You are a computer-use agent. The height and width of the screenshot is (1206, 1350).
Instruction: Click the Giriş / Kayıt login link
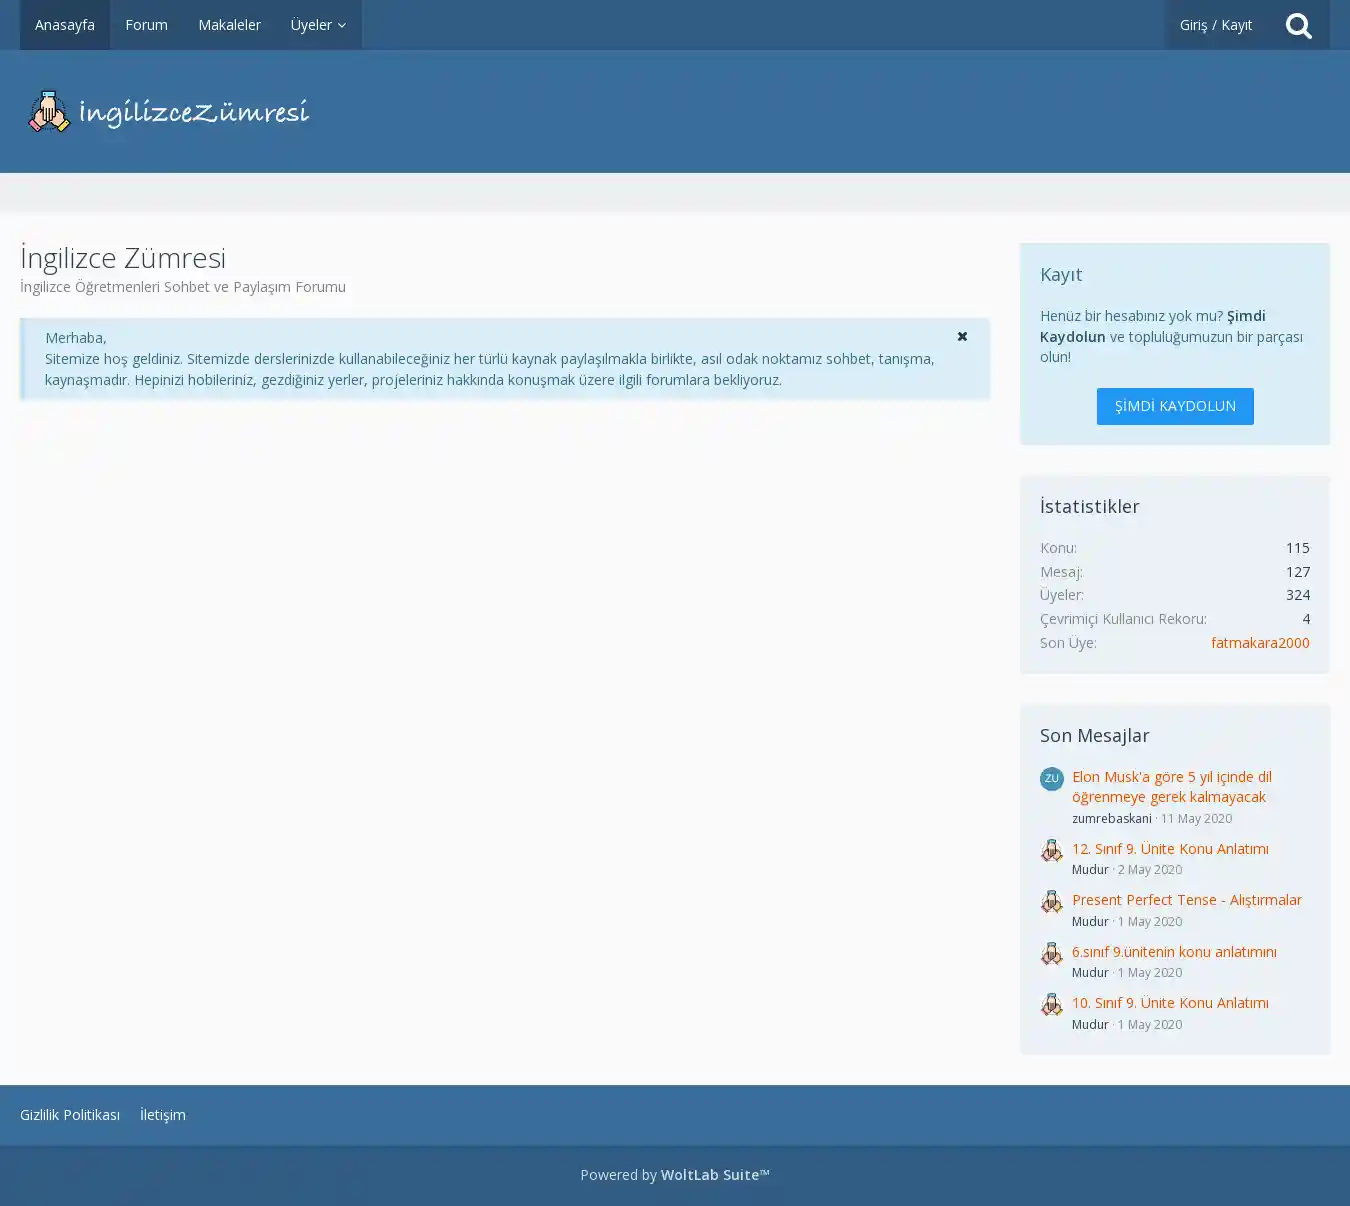1215,25
